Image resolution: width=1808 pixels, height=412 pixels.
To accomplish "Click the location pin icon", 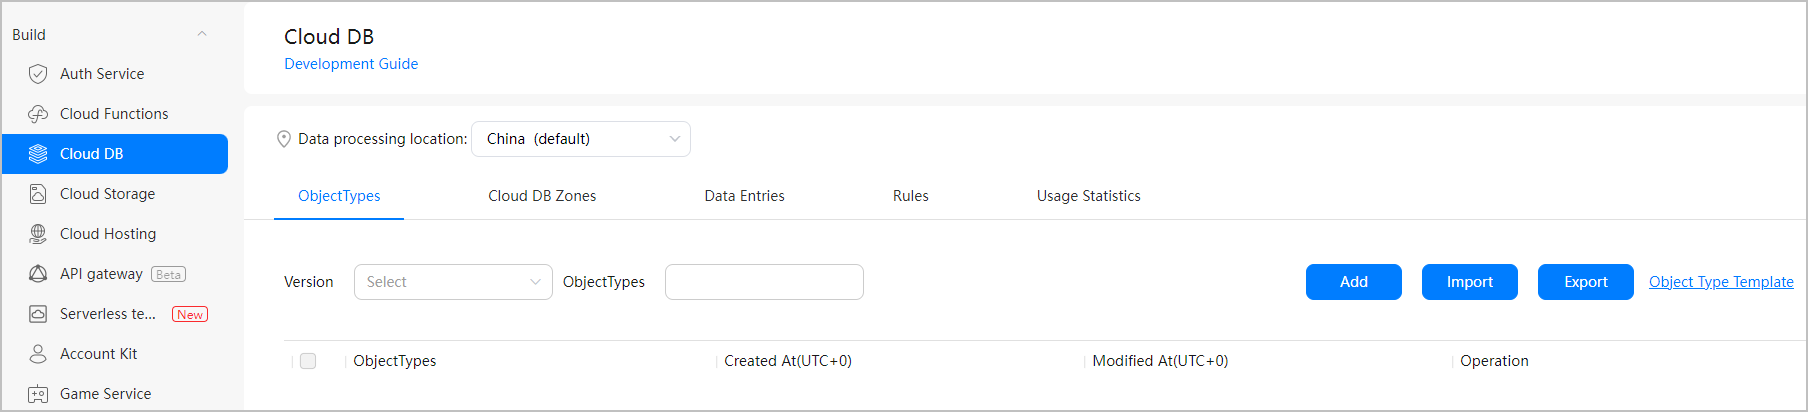I will [x=284, y=139].
